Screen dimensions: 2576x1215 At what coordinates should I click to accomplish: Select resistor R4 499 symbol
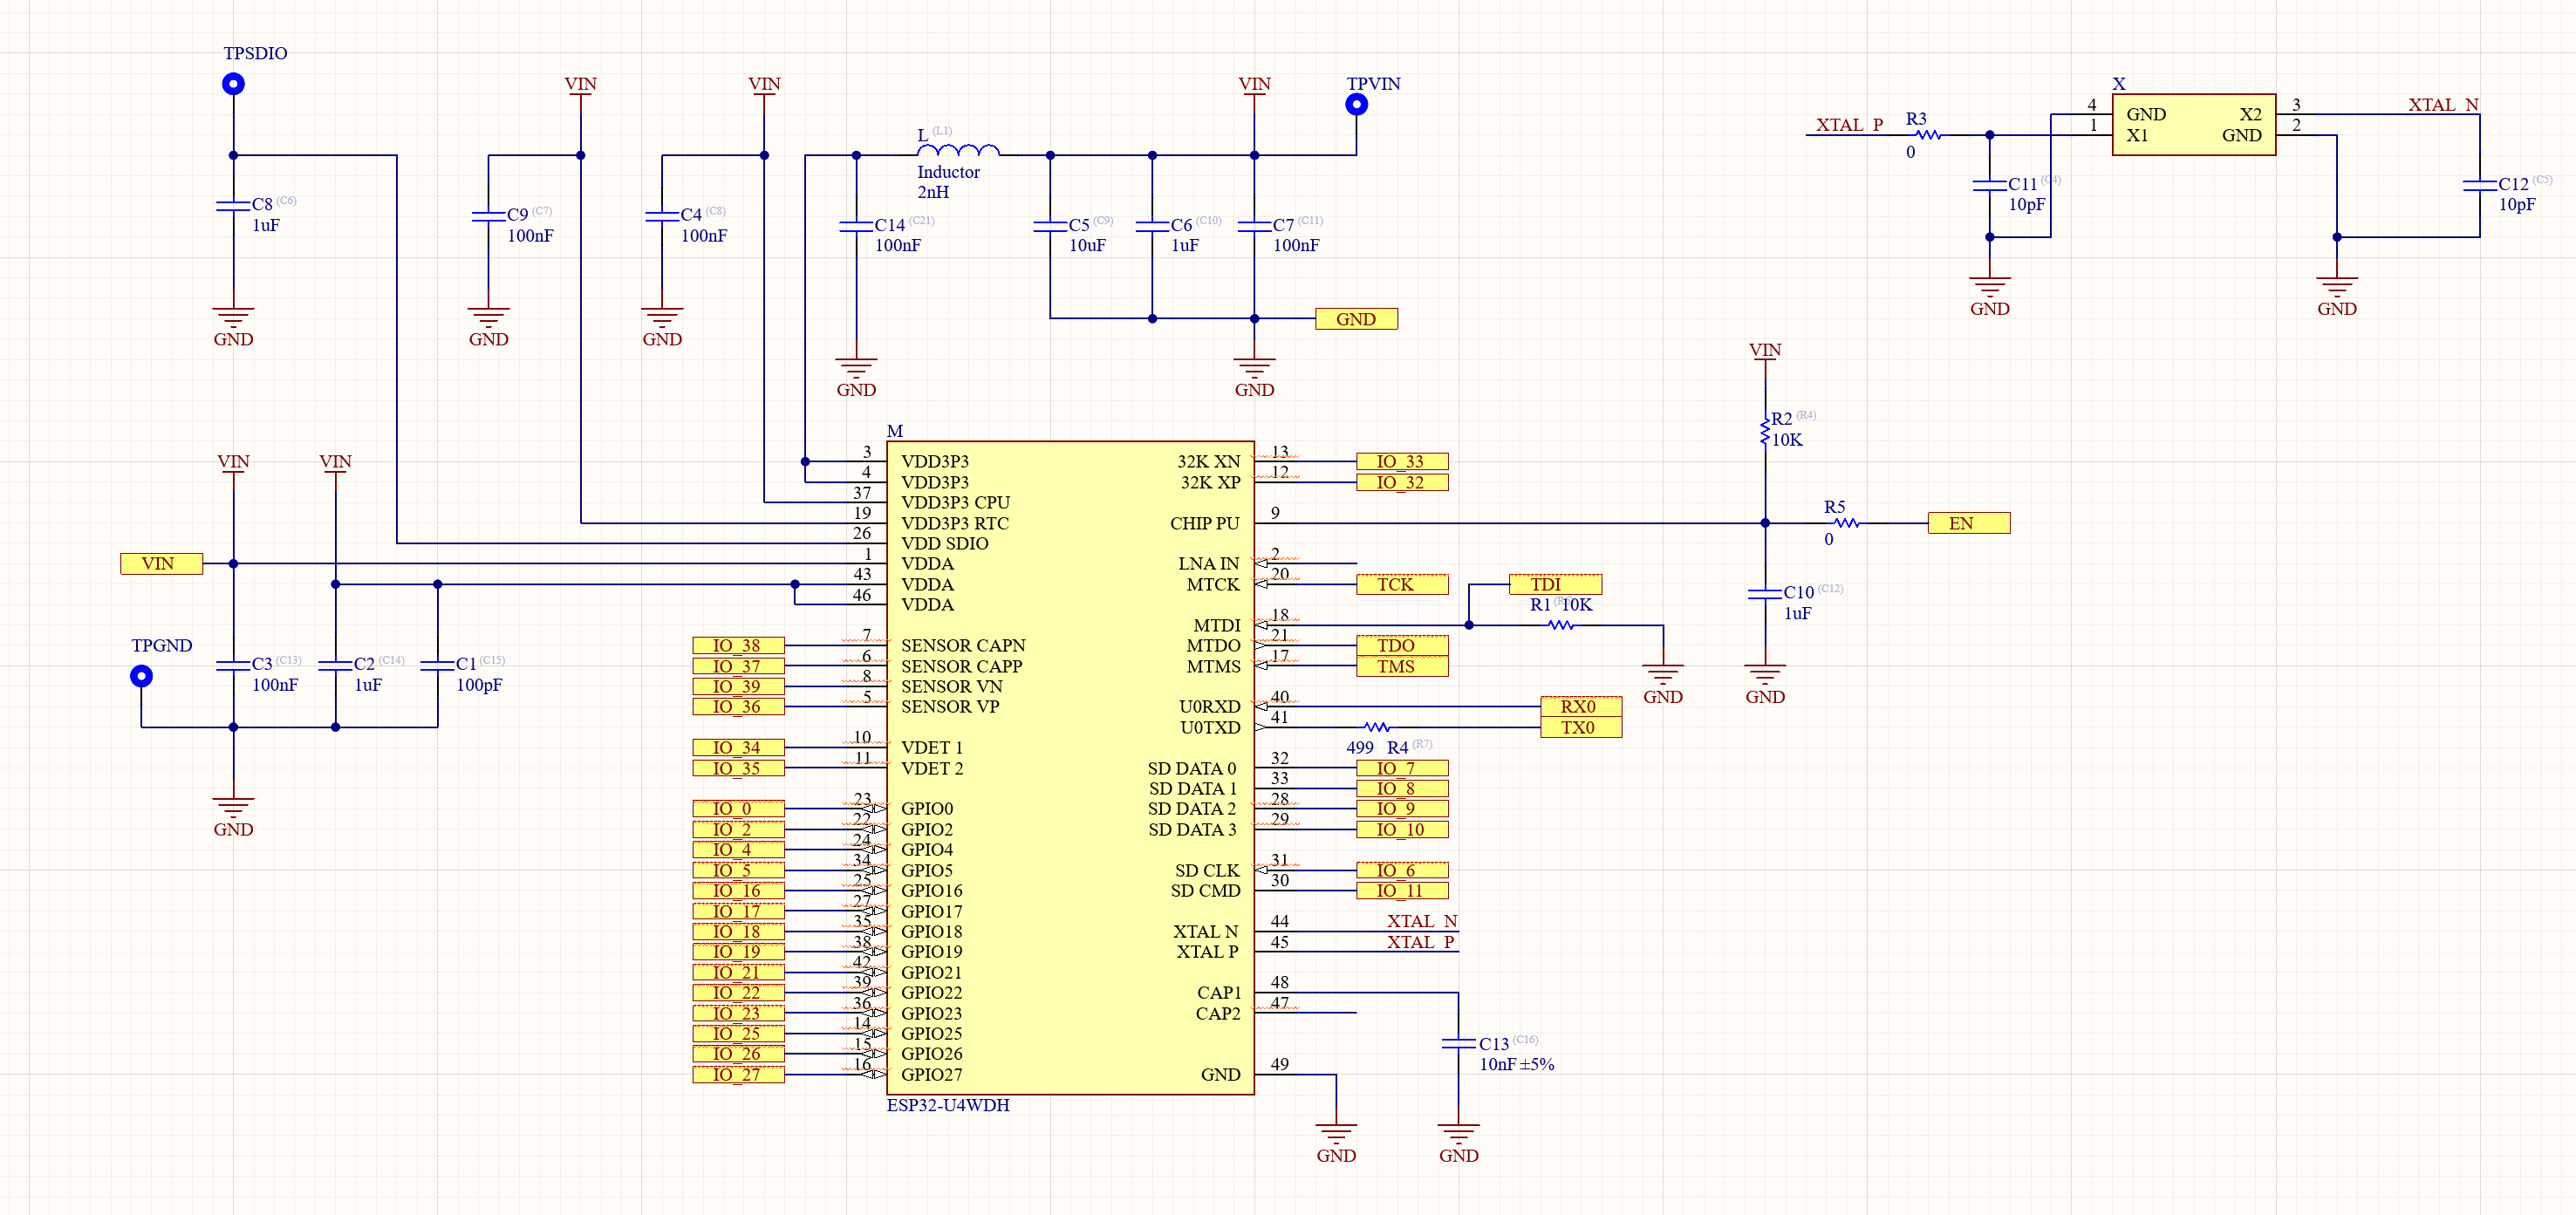1377,727
